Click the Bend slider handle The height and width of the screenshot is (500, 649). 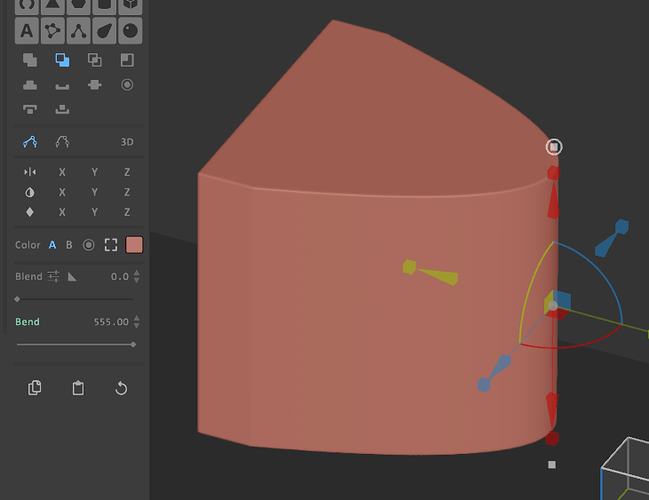[x=133, y=344]
